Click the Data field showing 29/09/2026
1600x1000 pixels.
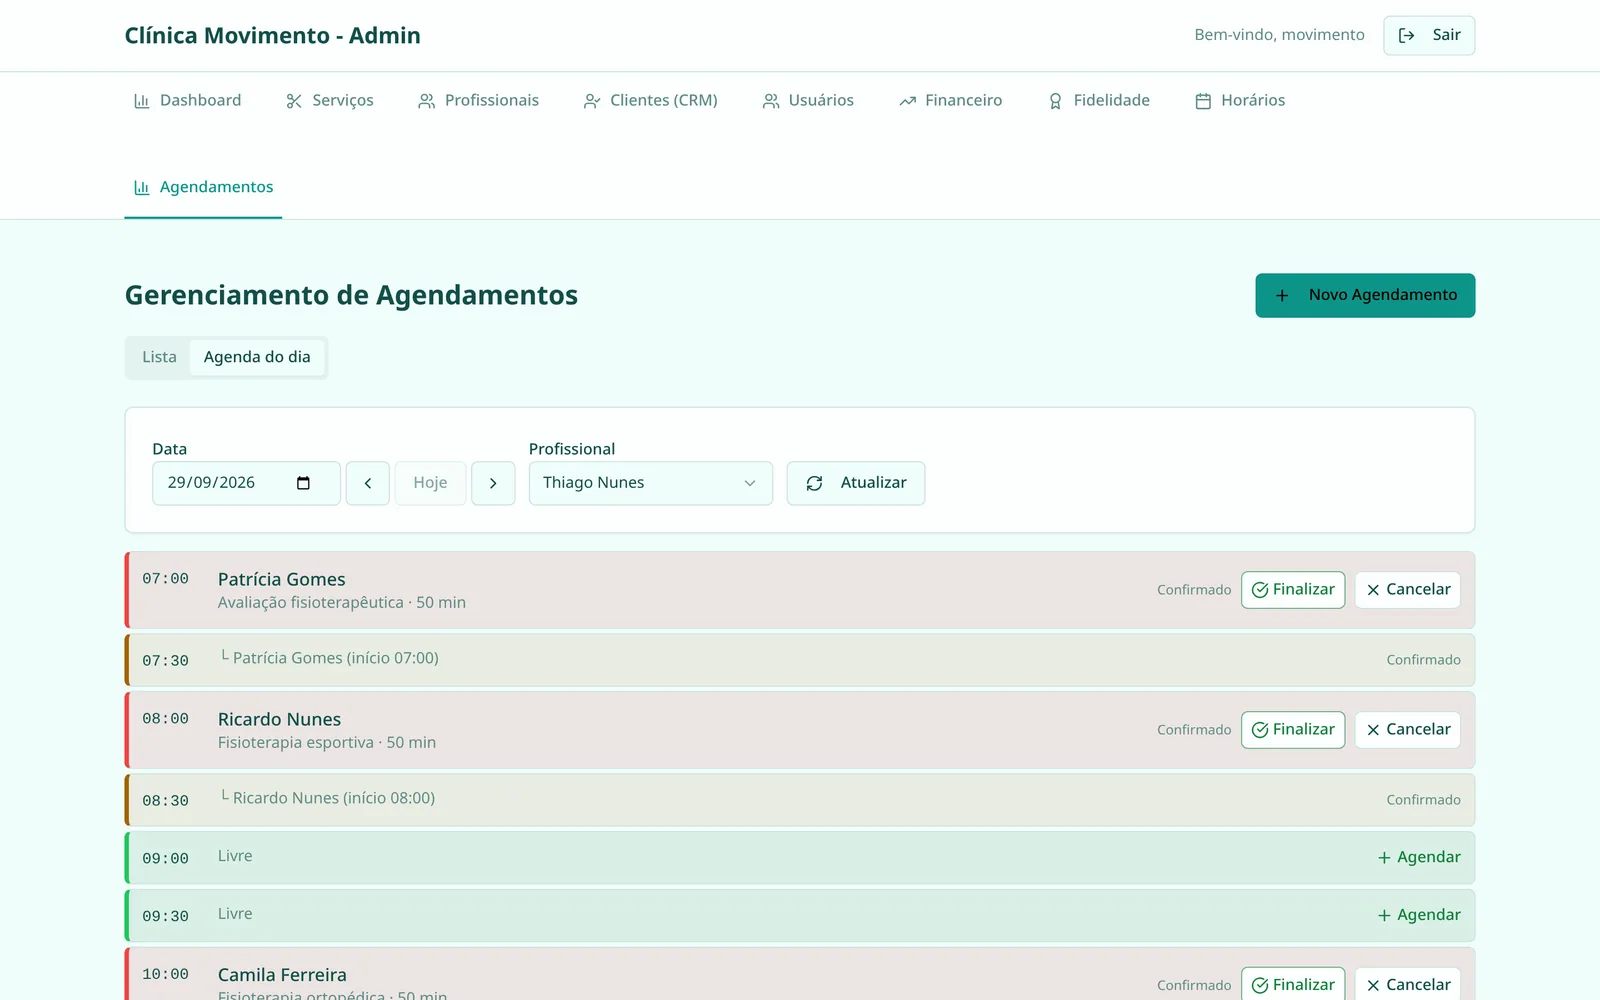pyautogui.click(x=246, y=483)
